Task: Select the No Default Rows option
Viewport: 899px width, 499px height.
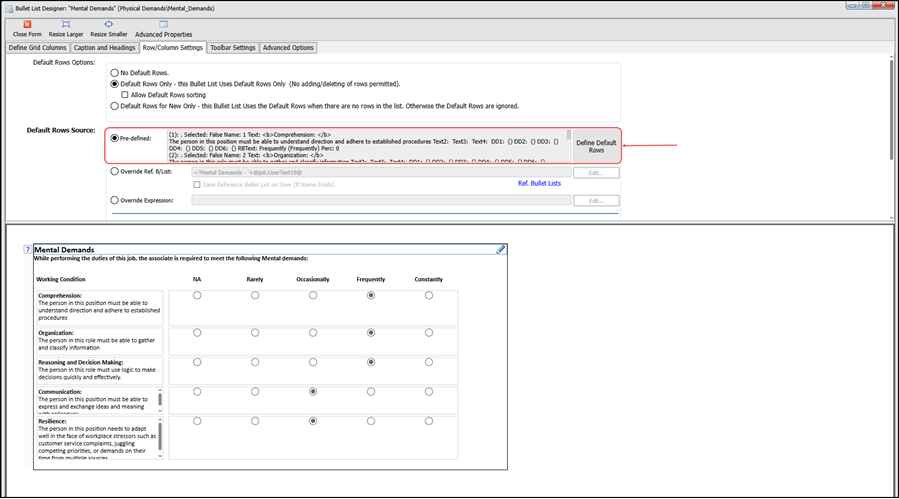Action: pyautogui.click(x=115, y=73)
